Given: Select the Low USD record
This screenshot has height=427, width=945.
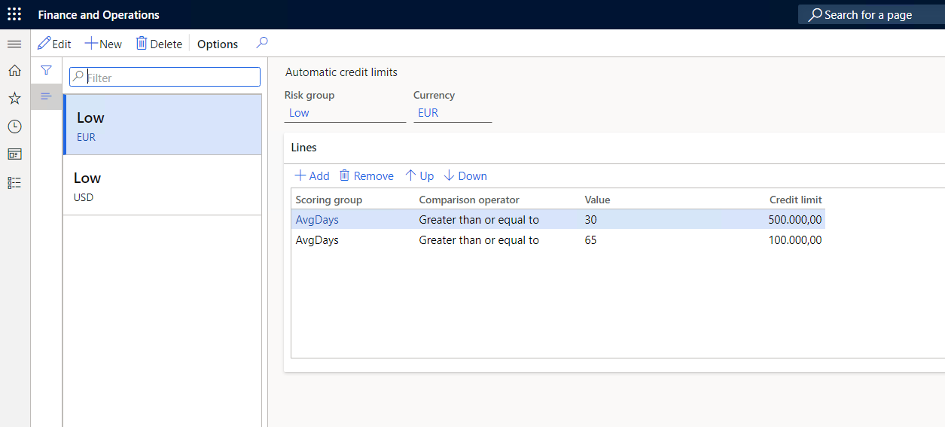Looking at the screenshot, I should click(x=163, y=185).
